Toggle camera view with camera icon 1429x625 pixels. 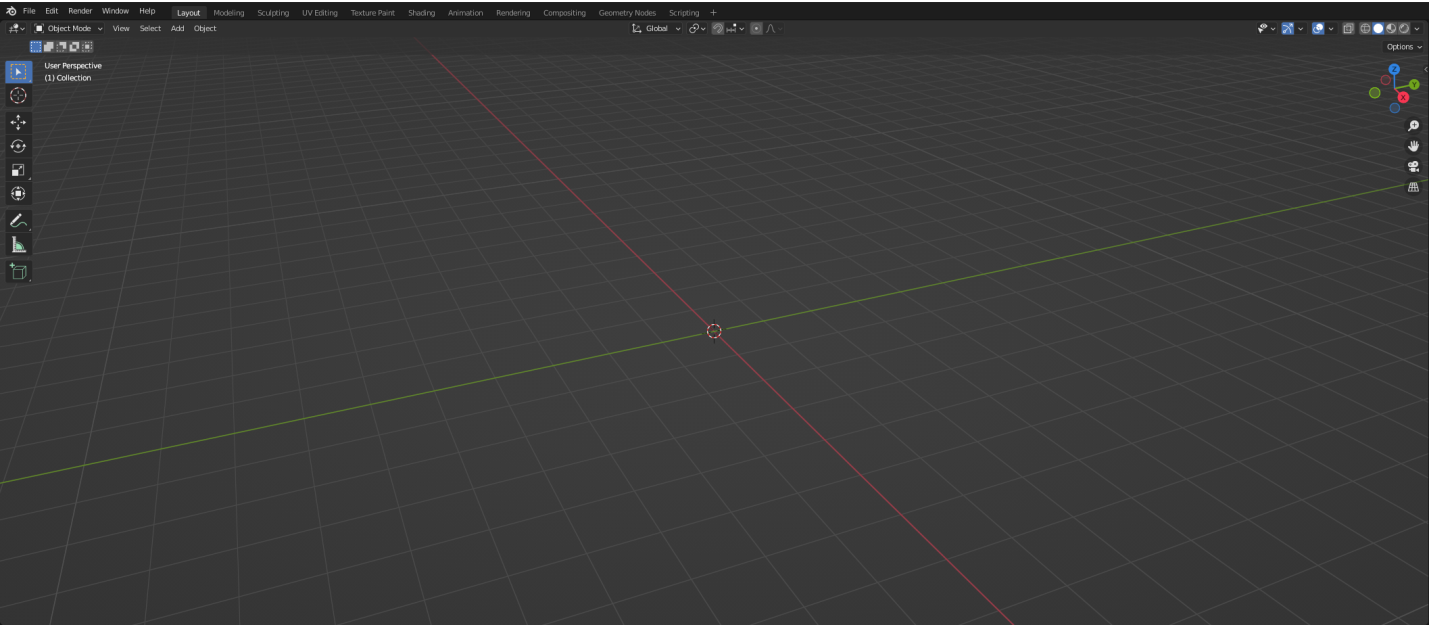click(1413, 166)
